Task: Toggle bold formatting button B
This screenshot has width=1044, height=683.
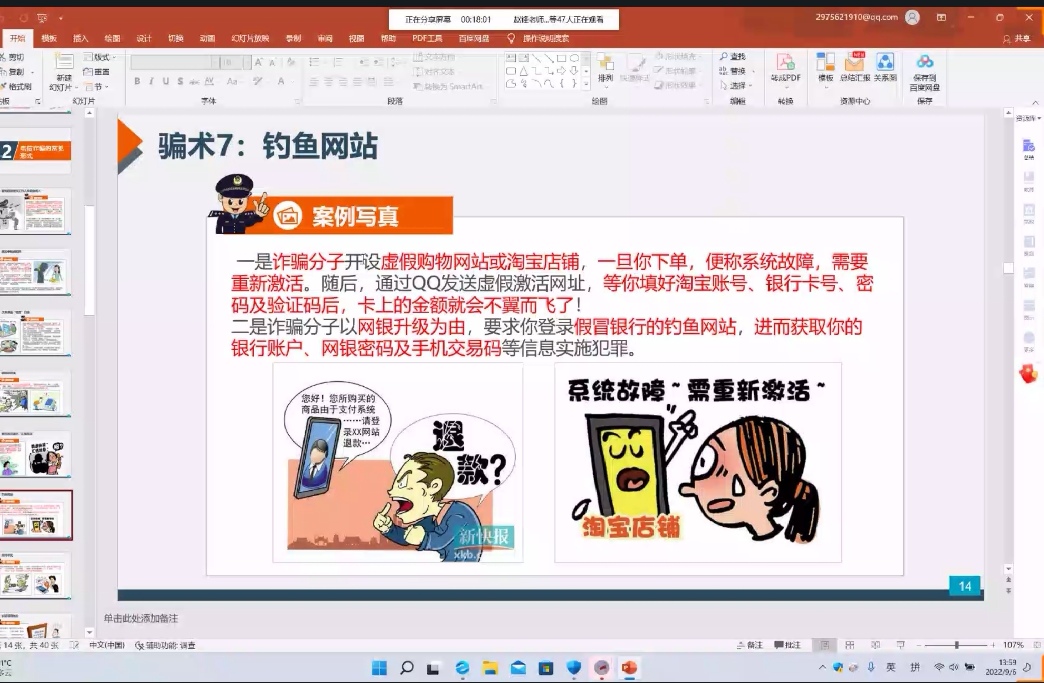Action: point(138,82)
